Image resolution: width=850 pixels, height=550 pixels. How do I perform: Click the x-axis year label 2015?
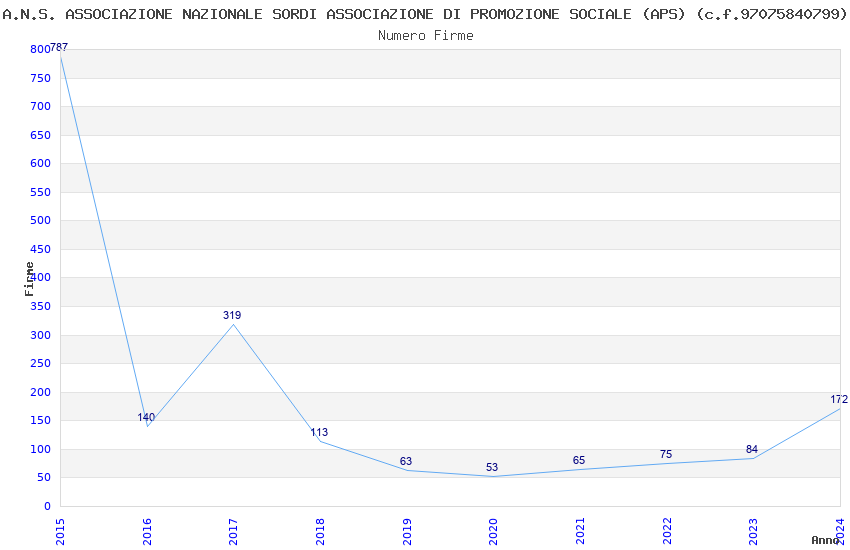coord(60,532)
